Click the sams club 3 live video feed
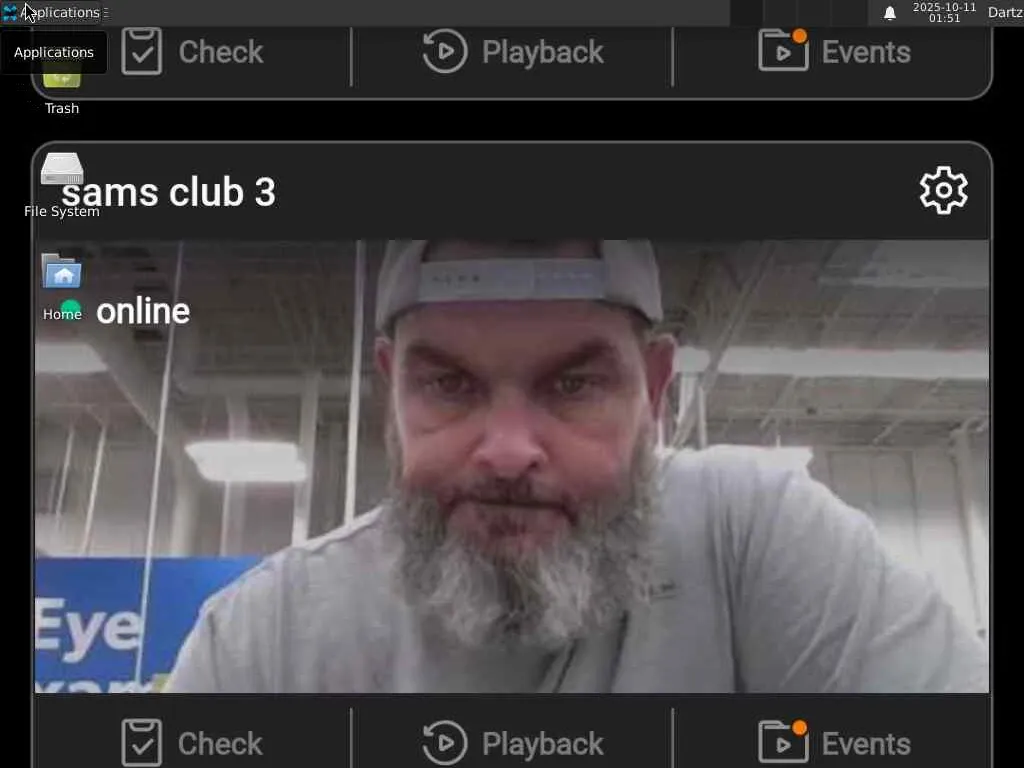 (x=512, y=466)
